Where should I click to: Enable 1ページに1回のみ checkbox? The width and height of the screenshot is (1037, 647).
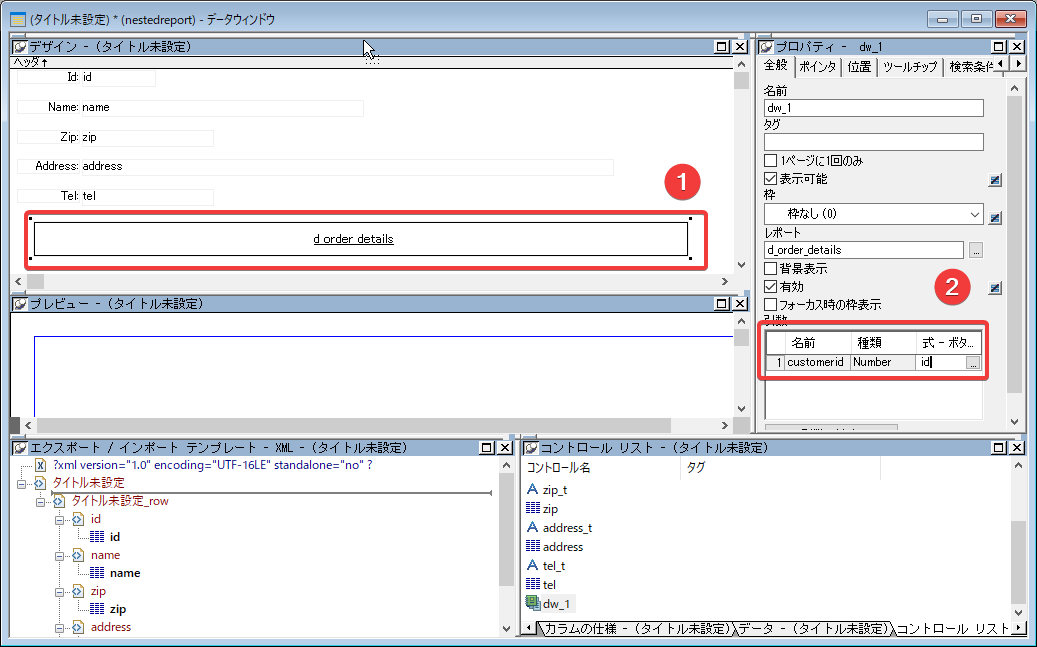tap(770, 161)
